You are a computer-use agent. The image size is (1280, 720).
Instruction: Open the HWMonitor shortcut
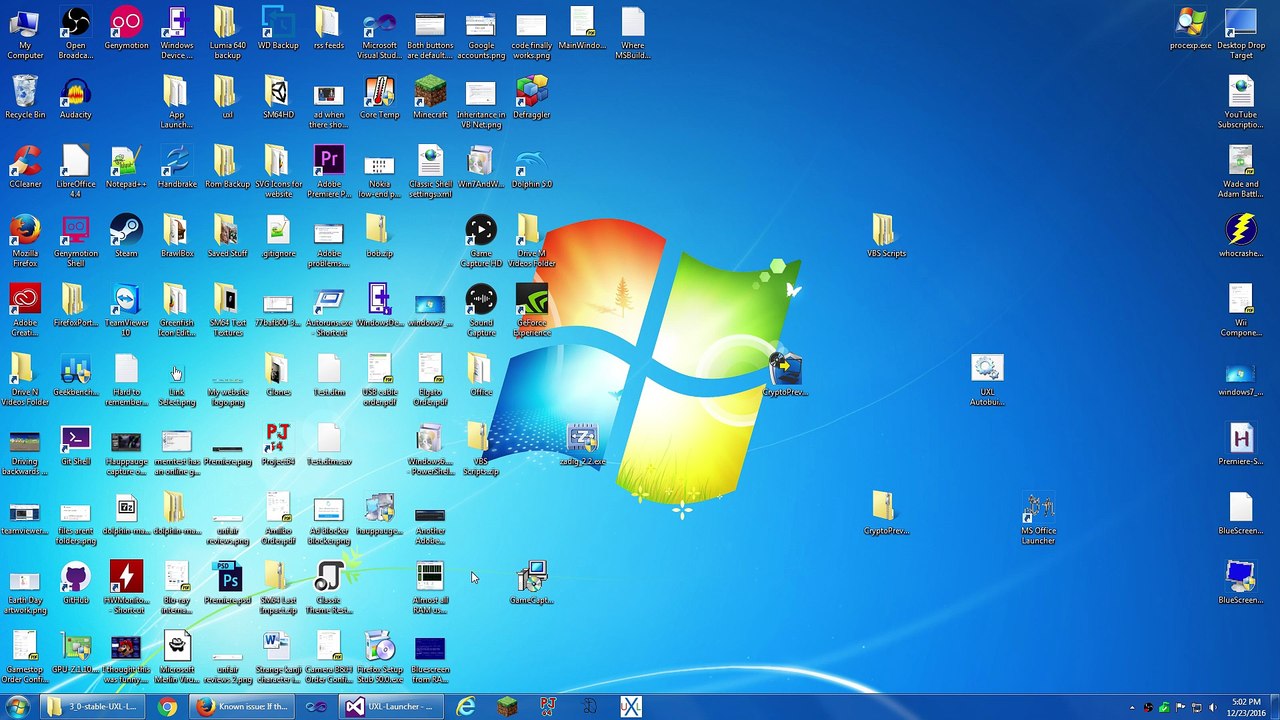tap(126, 588)
